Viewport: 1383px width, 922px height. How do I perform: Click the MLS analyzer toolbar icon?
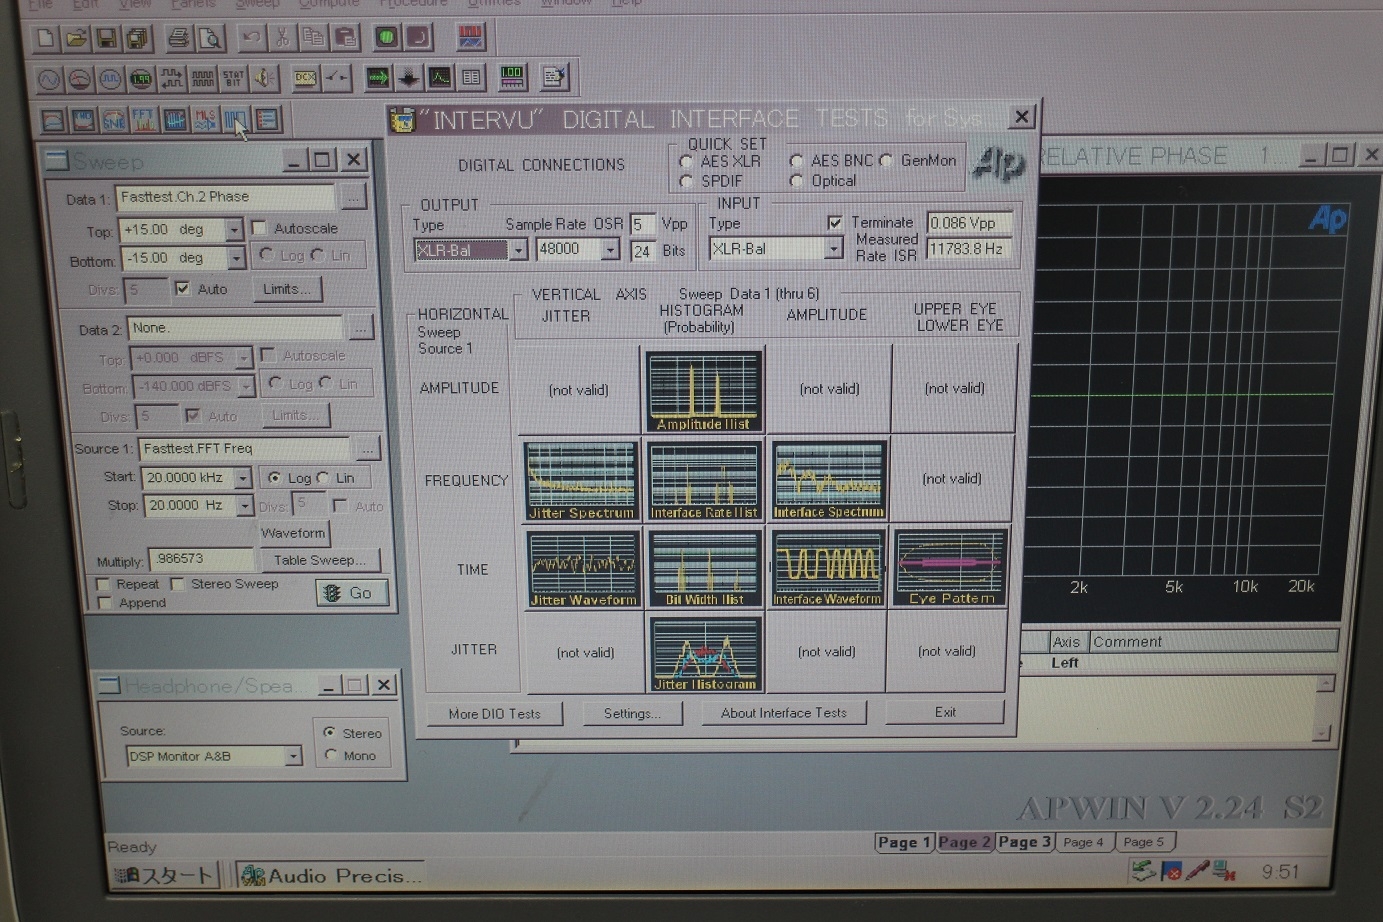[205, 121]
